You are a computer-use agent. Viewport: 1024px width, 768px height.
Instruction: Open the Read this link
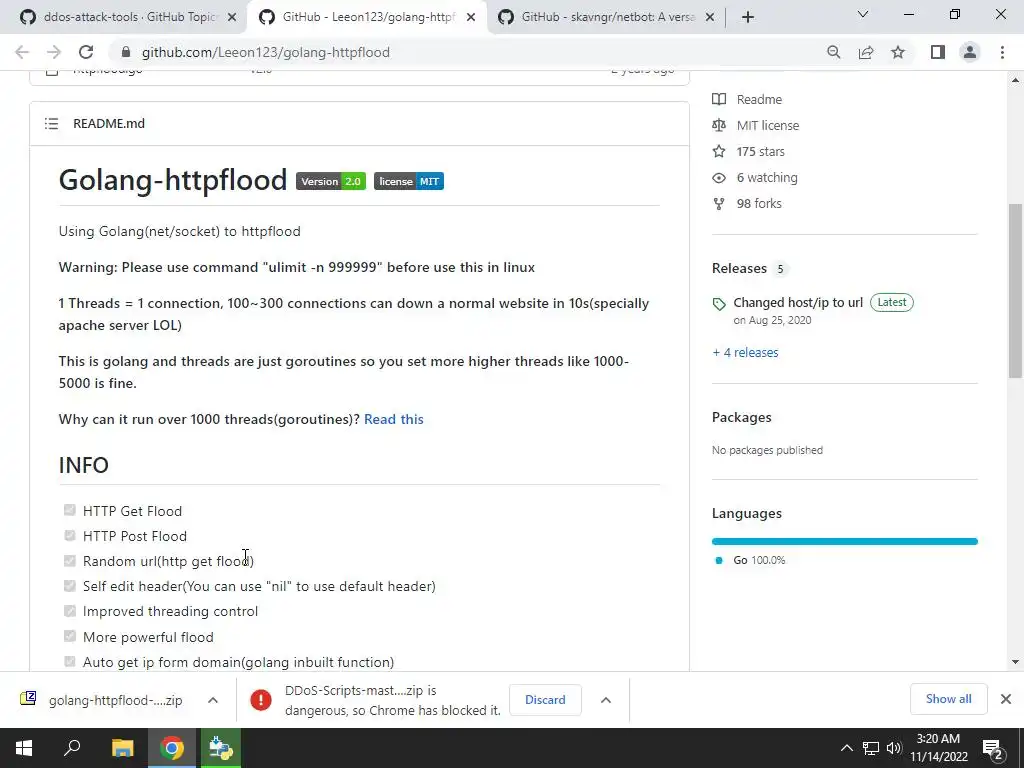coord(393,419)
